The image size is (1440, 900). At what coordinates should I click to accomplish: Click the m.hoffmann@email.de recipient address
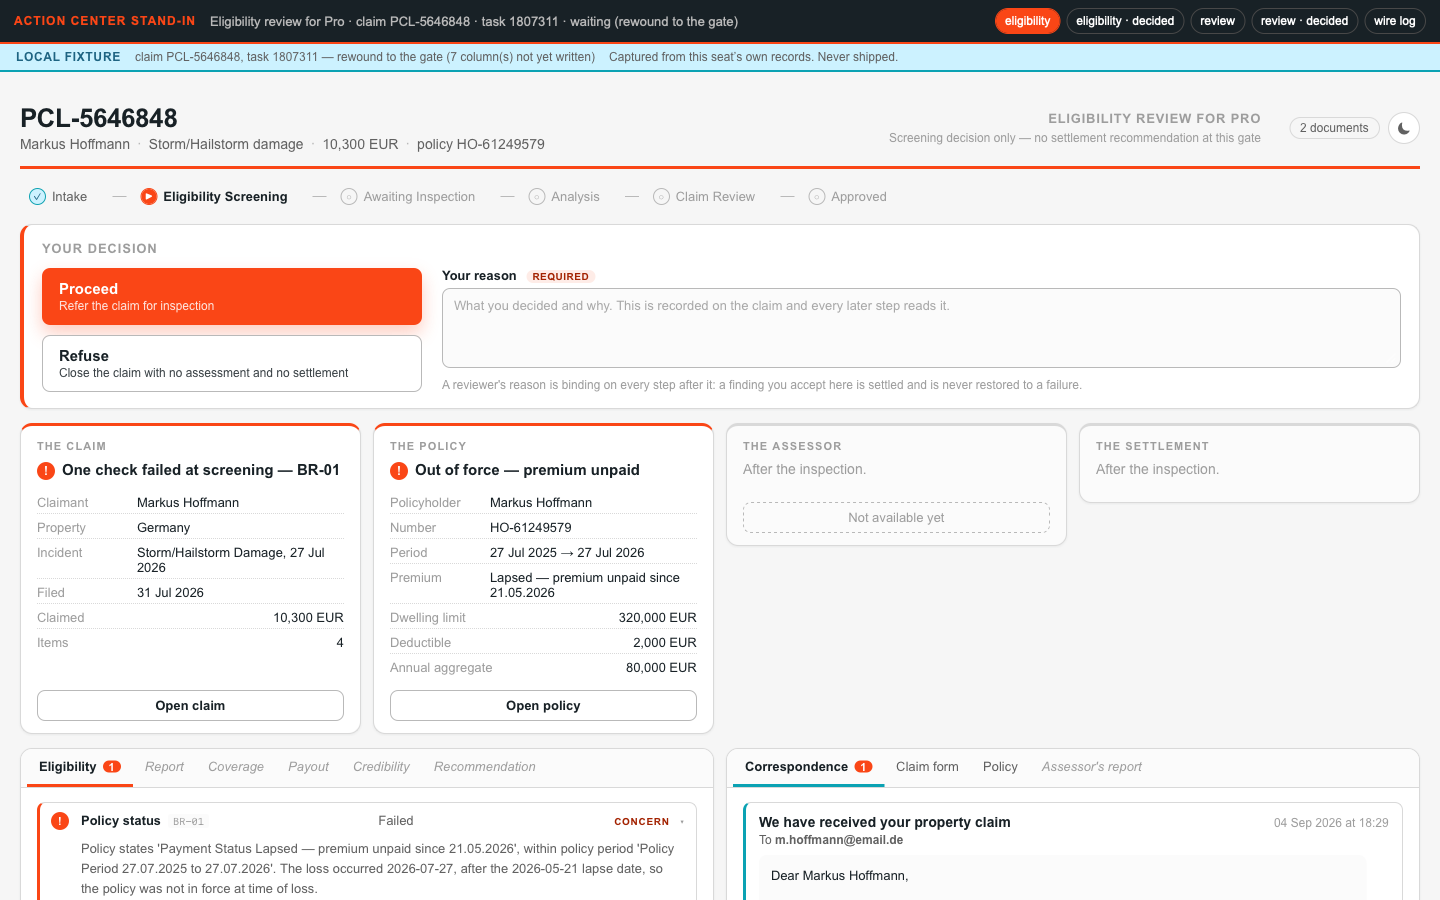[839, 840]
